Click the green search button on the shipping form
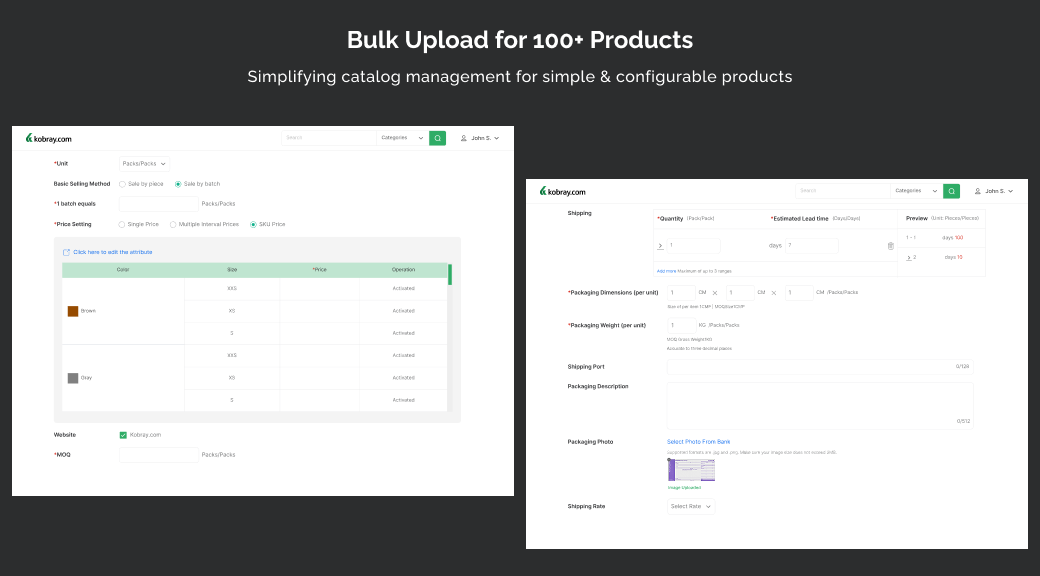 point(951,191)
